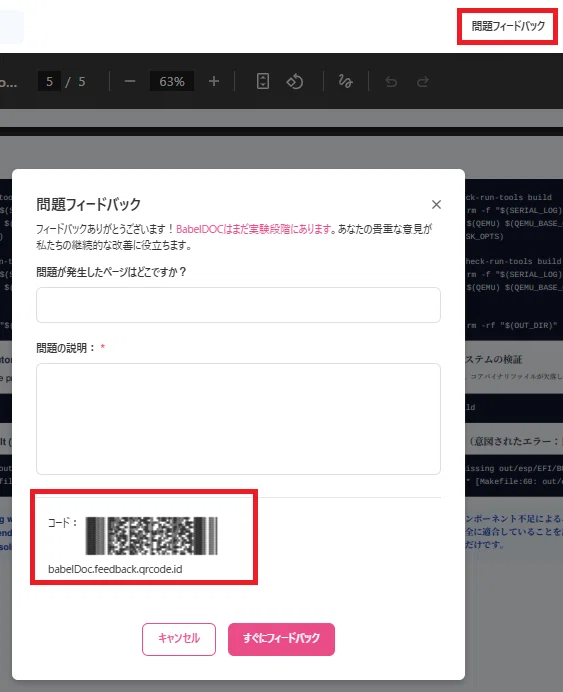Toggle fit-to-page icon in toolbar

(x=263, y=82)
